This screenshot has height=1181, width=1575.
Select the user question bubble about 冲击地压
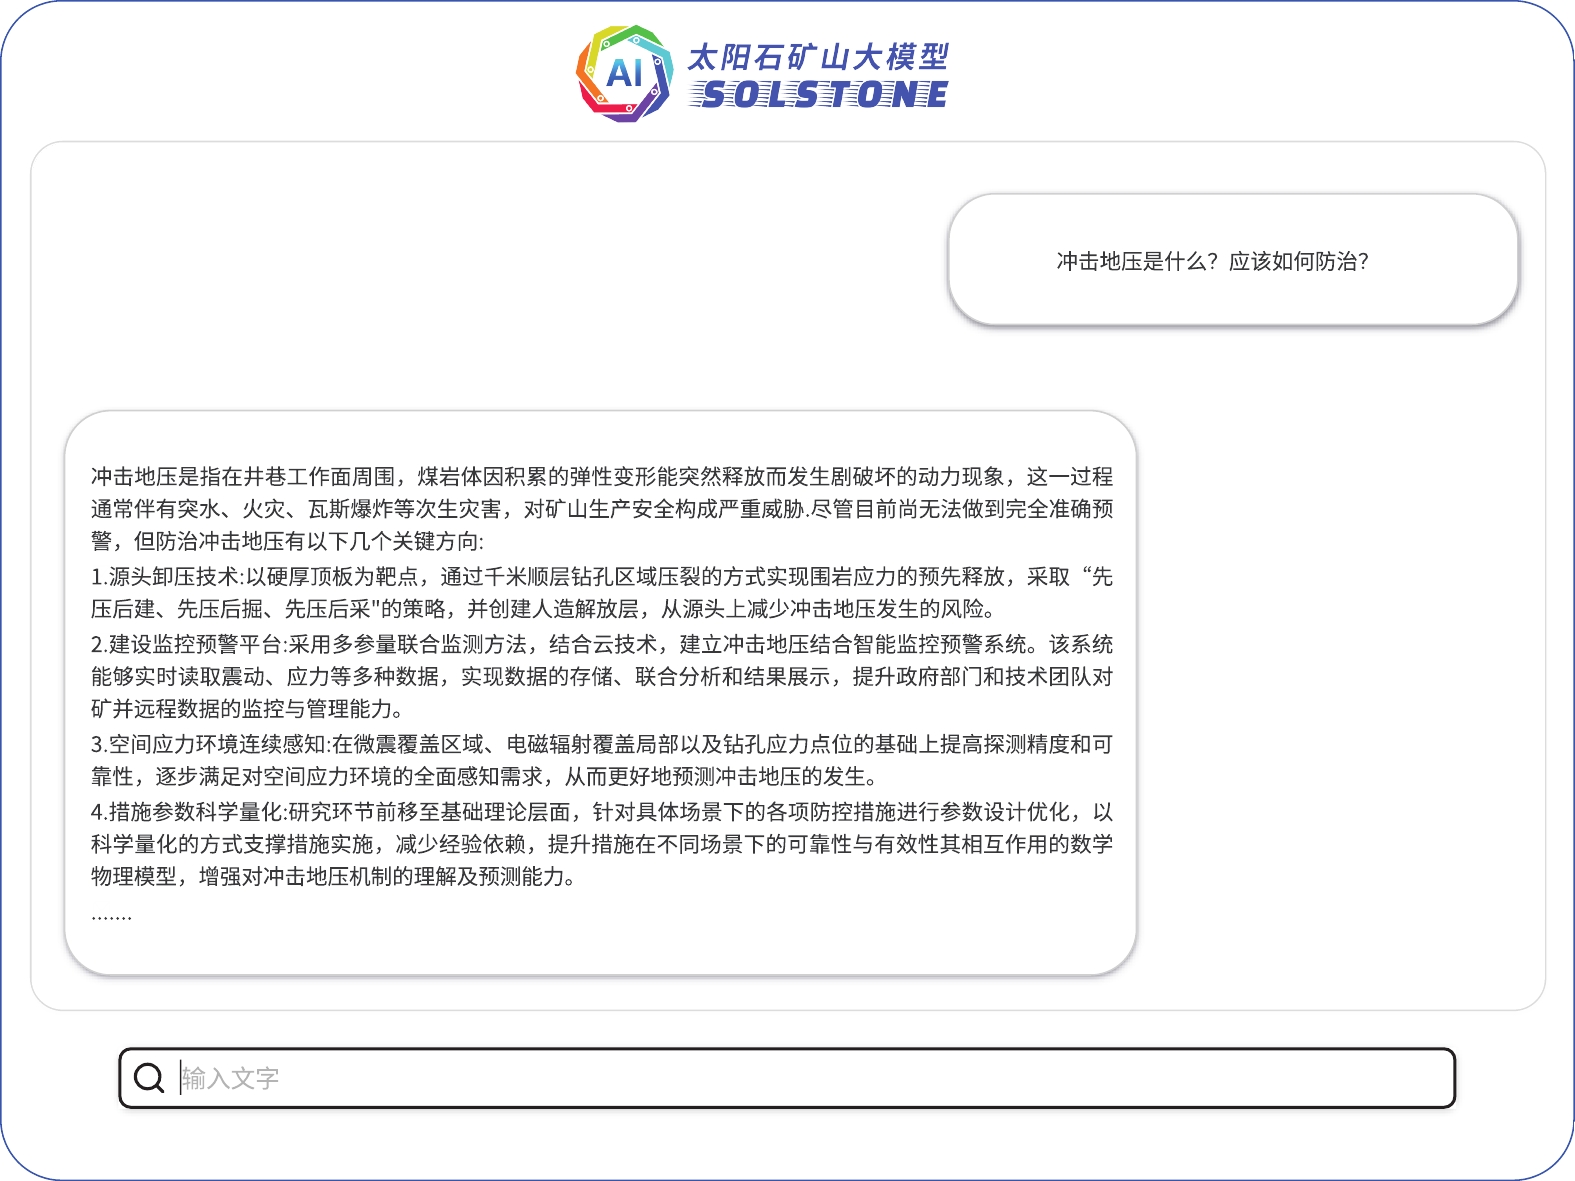[x=1232, y=260]
